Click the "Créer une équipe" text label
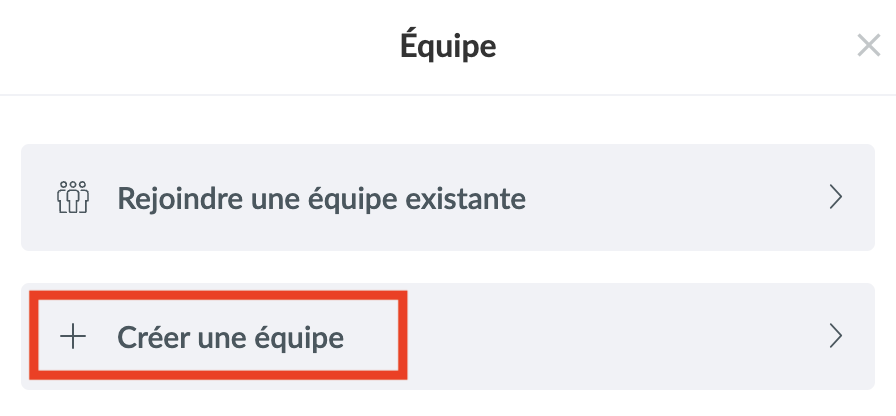The width and height of the screenshot is (896, 416). 230,337
